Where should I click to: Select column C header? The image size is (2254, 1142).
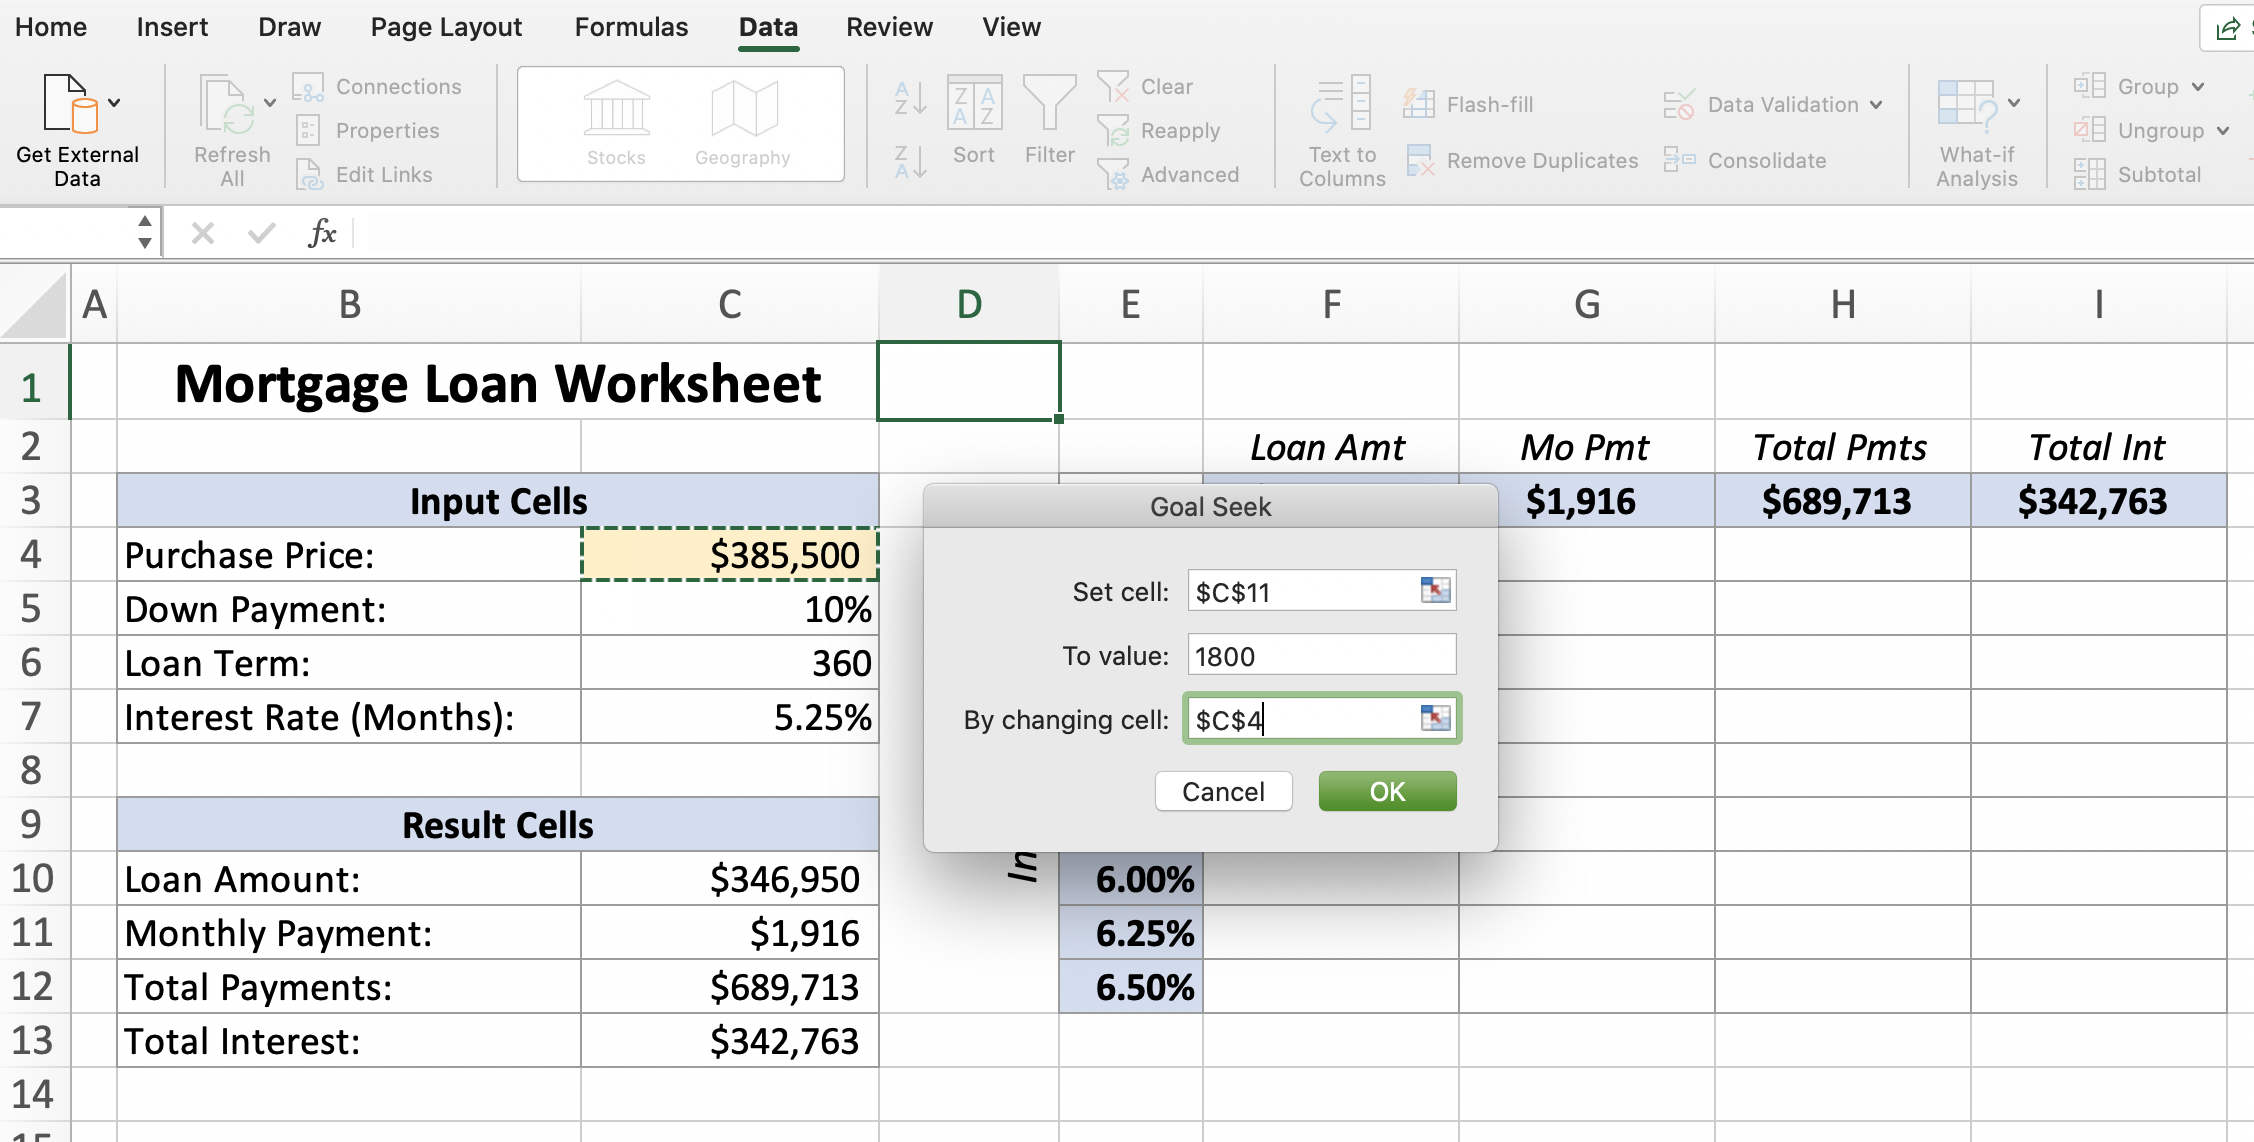(730, 304)
